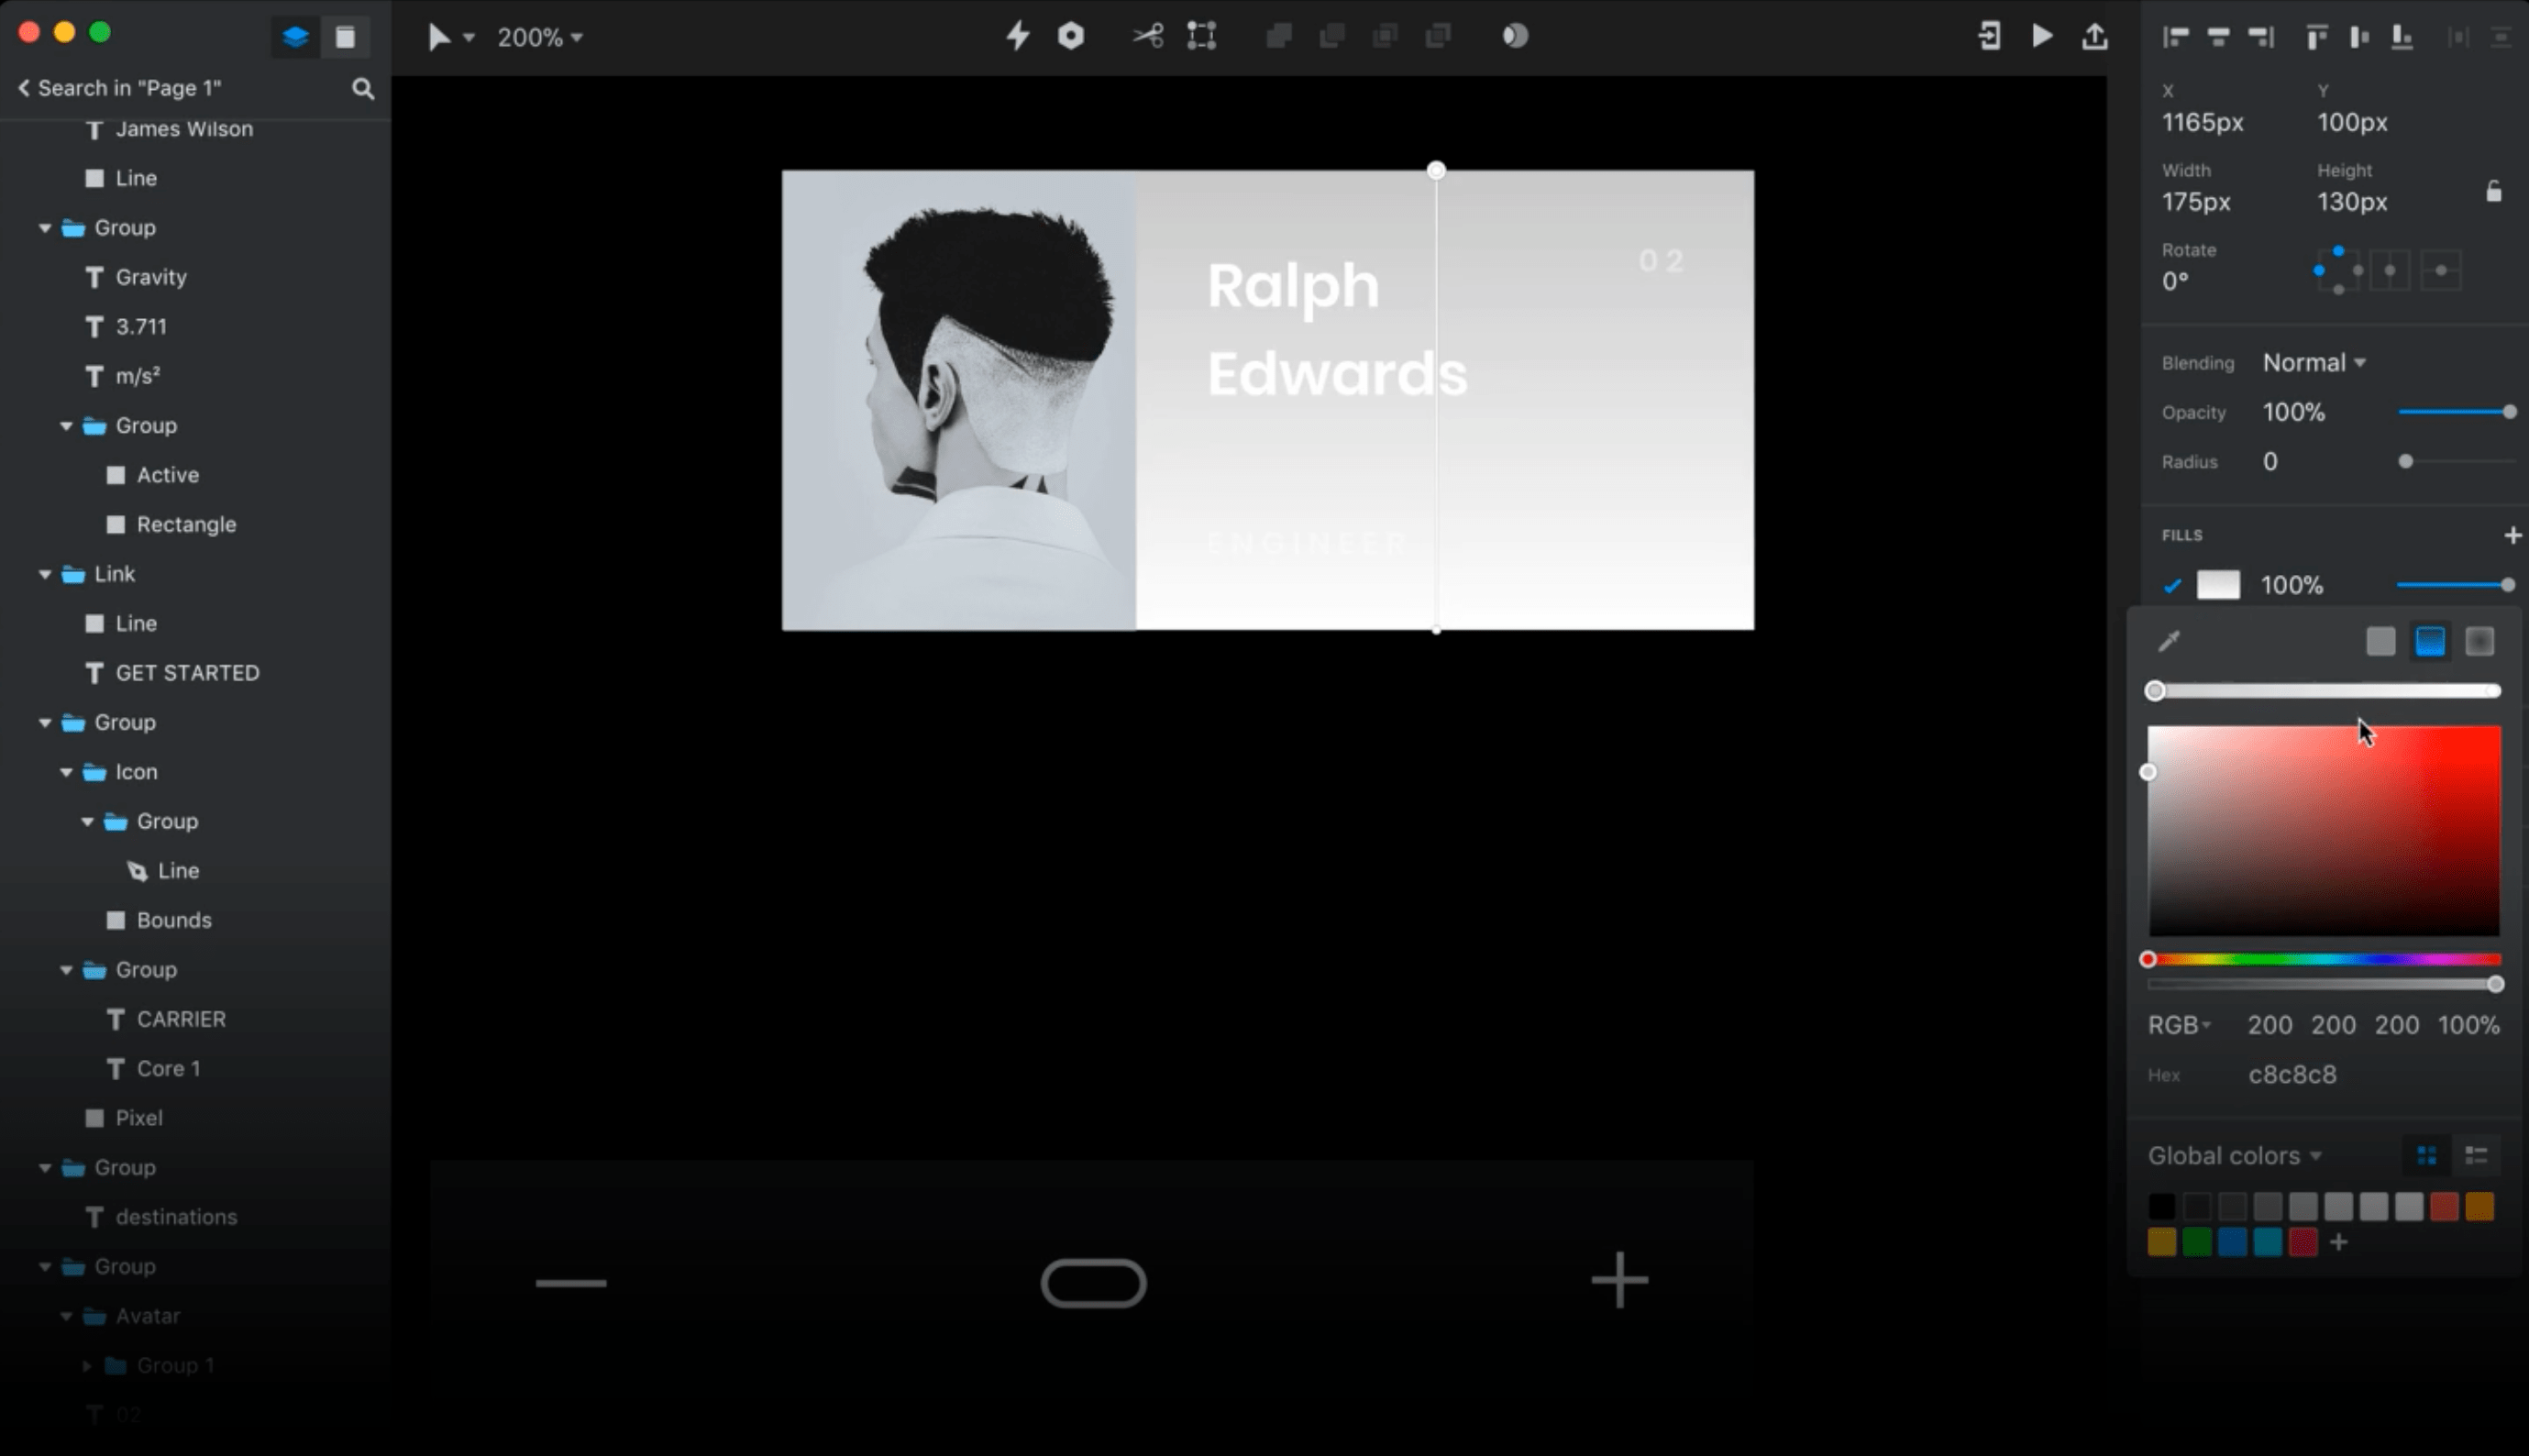Select solid color fill type
The image size is (2529, 1456).
point(2380,641)
